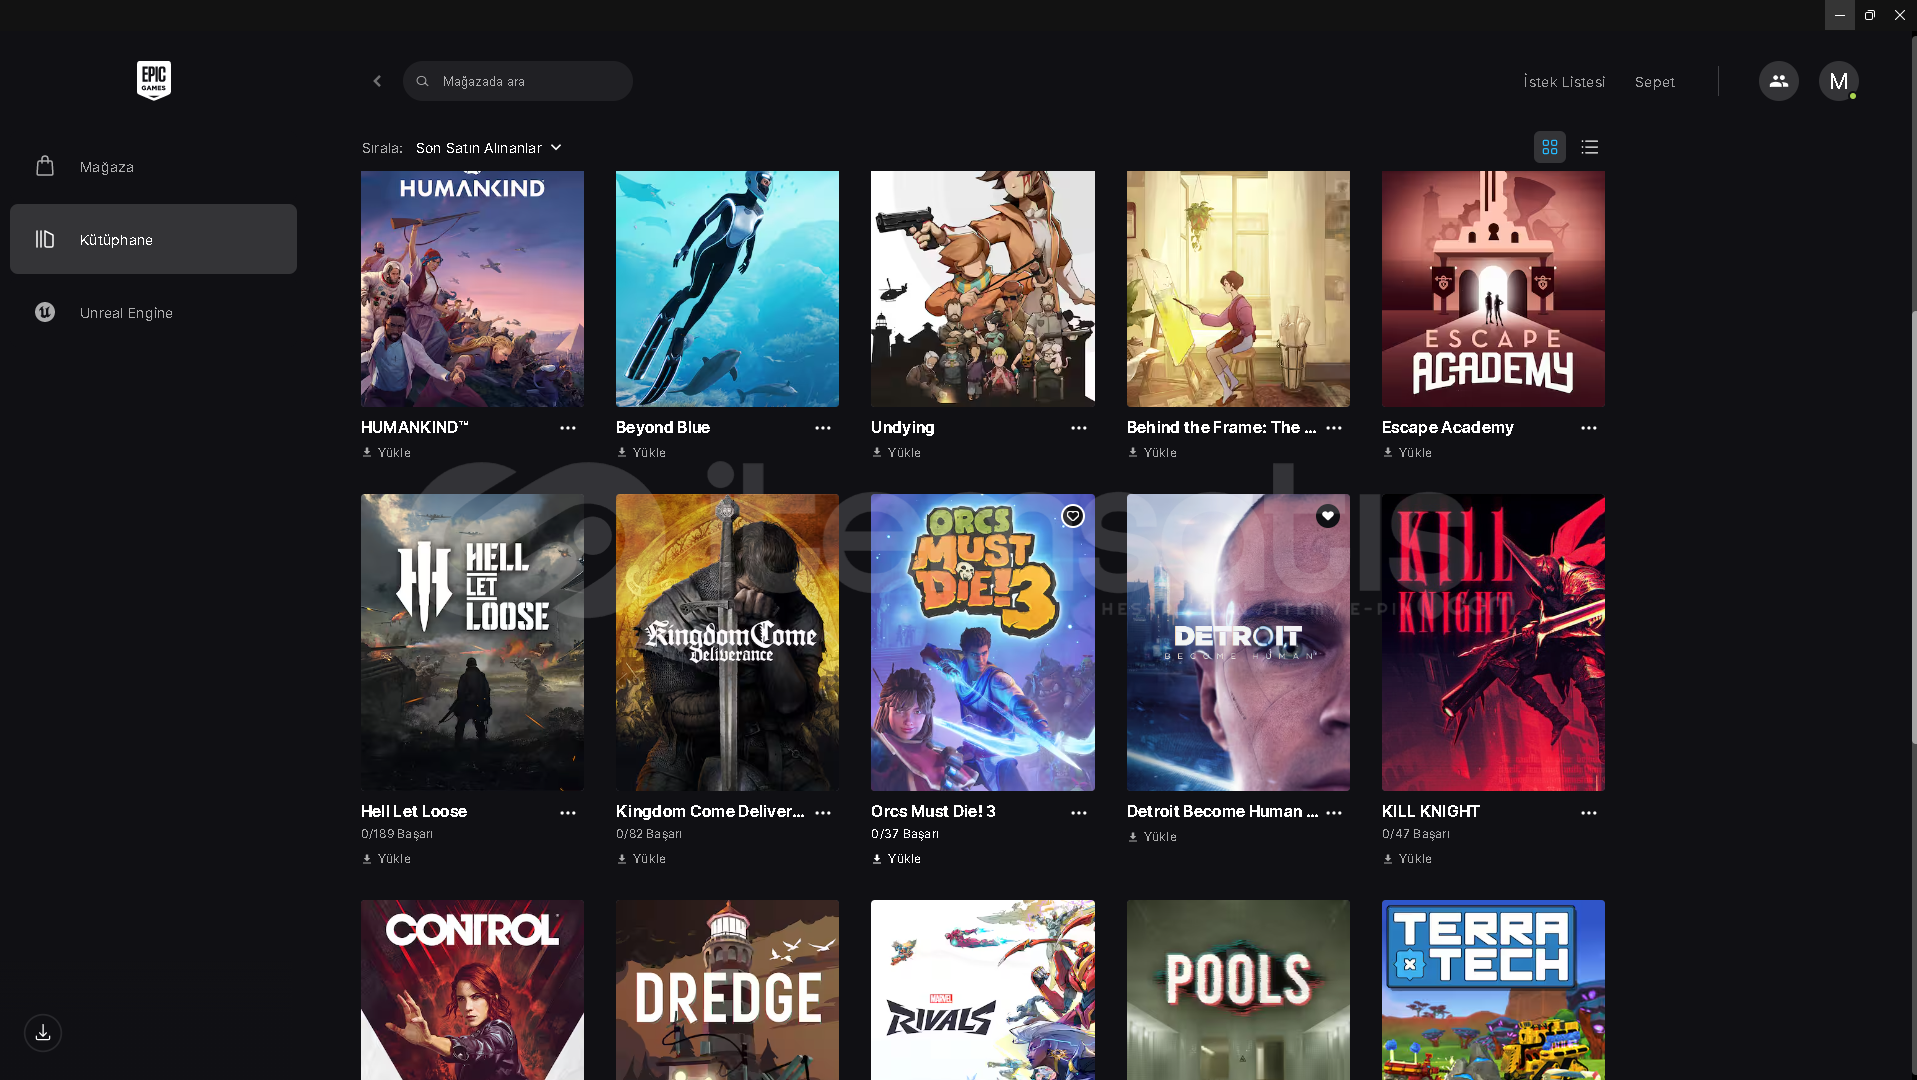
Task: Click the Epic Games logo
Action: [x=154, y=80]
